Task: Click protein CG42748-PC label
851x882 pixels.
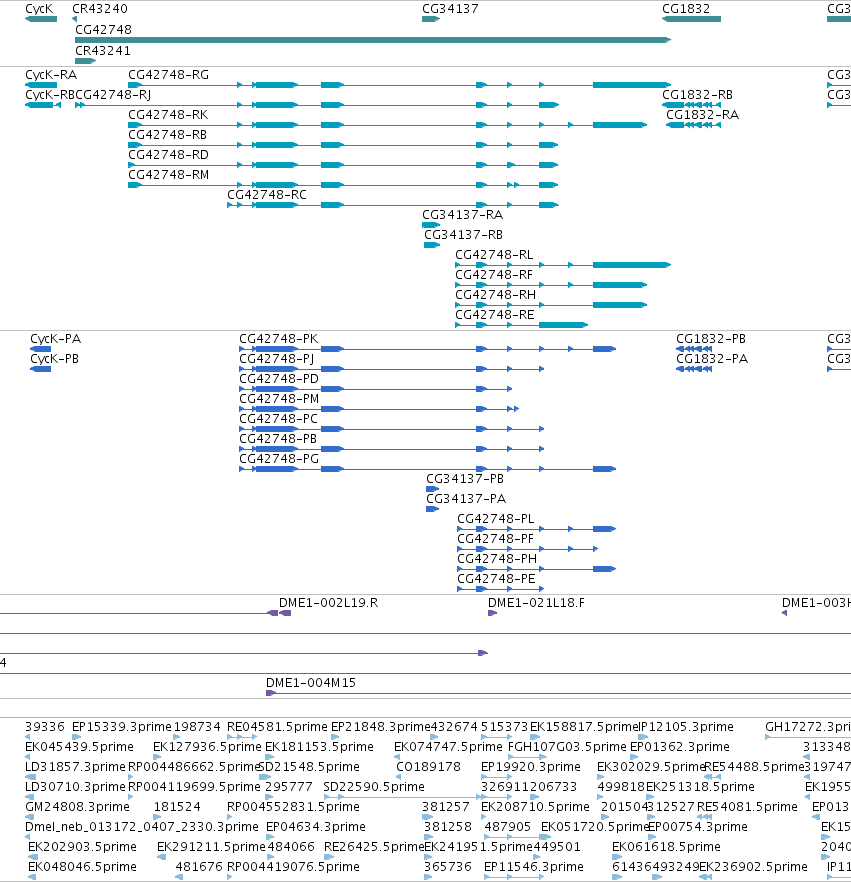Action: click(x=278, y=418)
